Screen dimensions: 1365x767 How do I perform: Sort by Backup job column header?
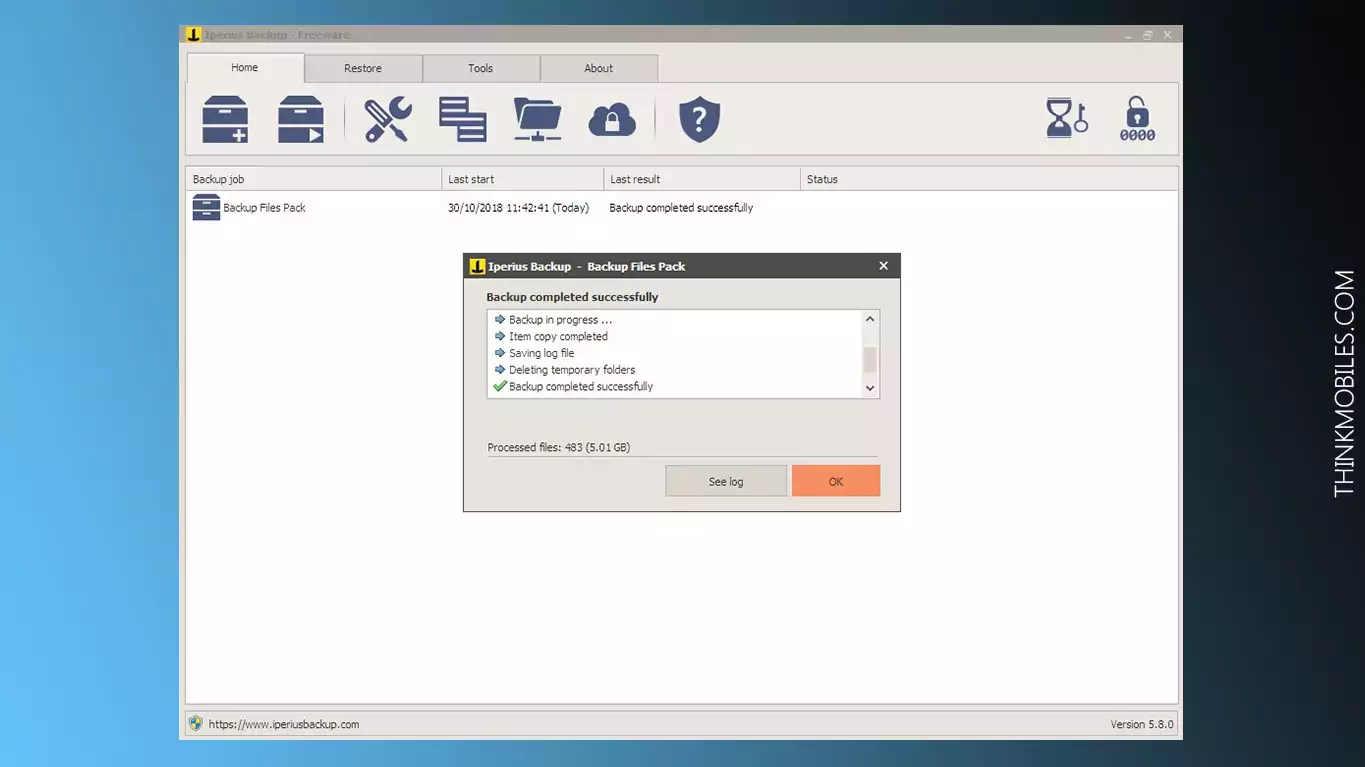(314, 179)
